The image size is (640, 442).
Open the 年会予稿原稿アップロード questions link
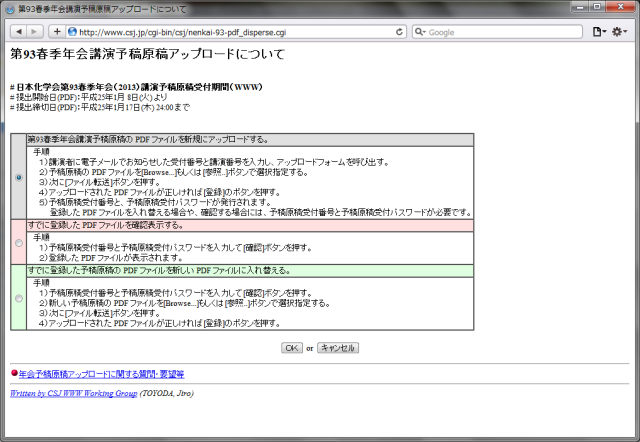coord(102,374)
